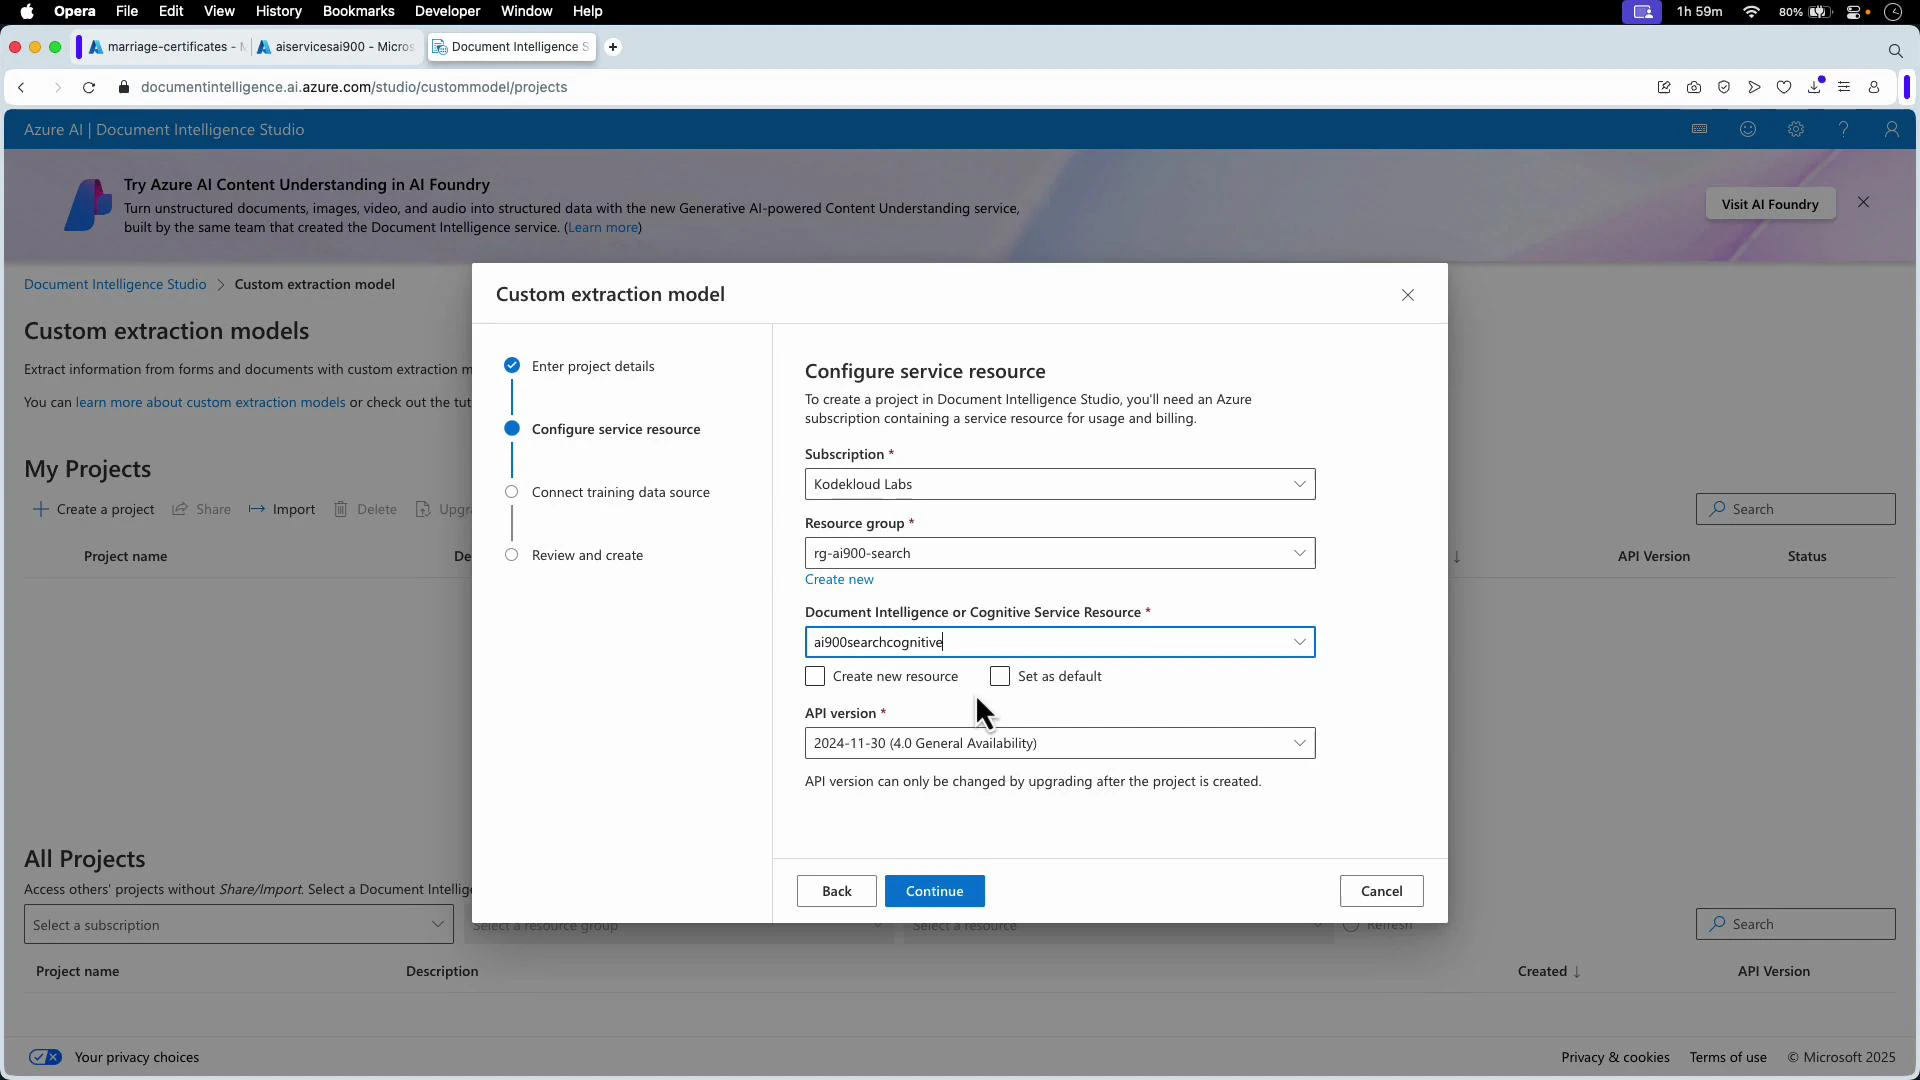Click the API version dropdown field
The width and height of the screenshot is (1920, 1080).
pos(1059,743)
